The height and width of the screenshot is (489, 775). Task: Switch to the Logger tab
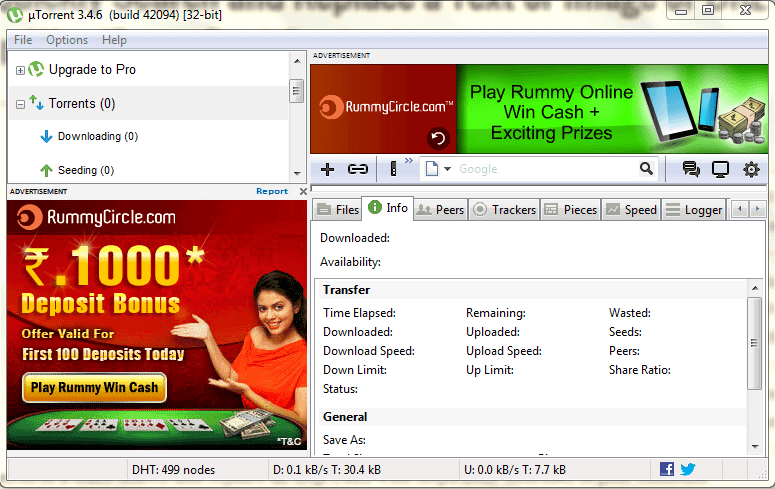(x=693, y=210)
